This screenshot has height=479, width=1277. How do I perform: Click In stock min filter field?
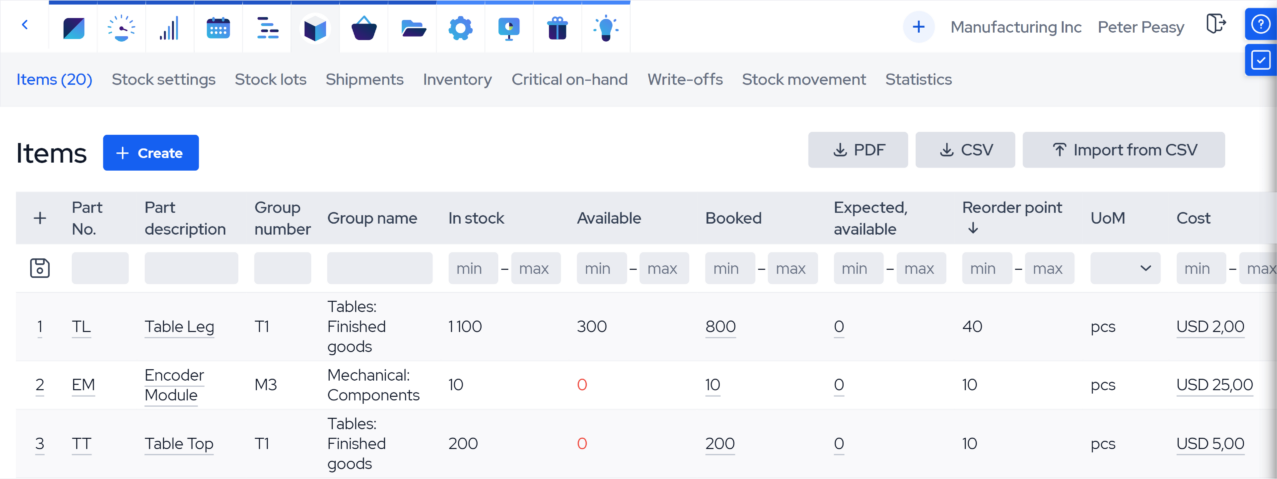473,268
